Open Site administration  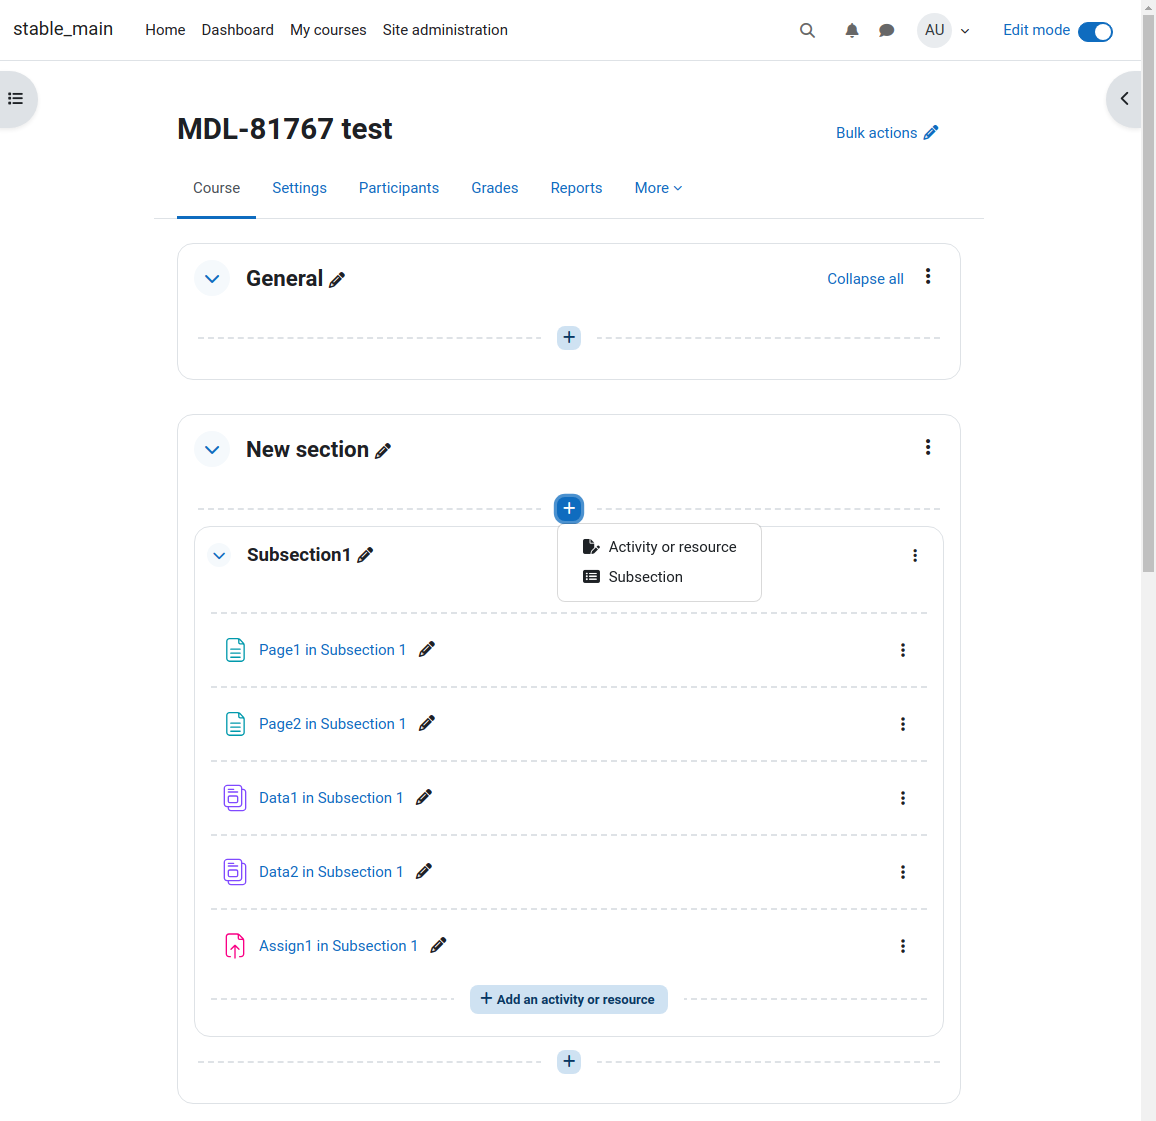pyautogui.click(x=445, y=30)
